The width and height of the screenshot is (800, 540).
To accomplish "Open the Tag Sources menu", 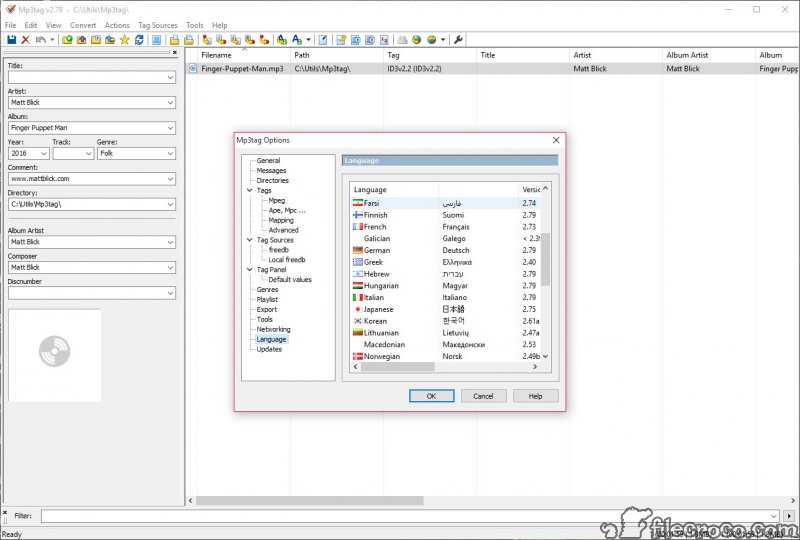I will point(158,25).
